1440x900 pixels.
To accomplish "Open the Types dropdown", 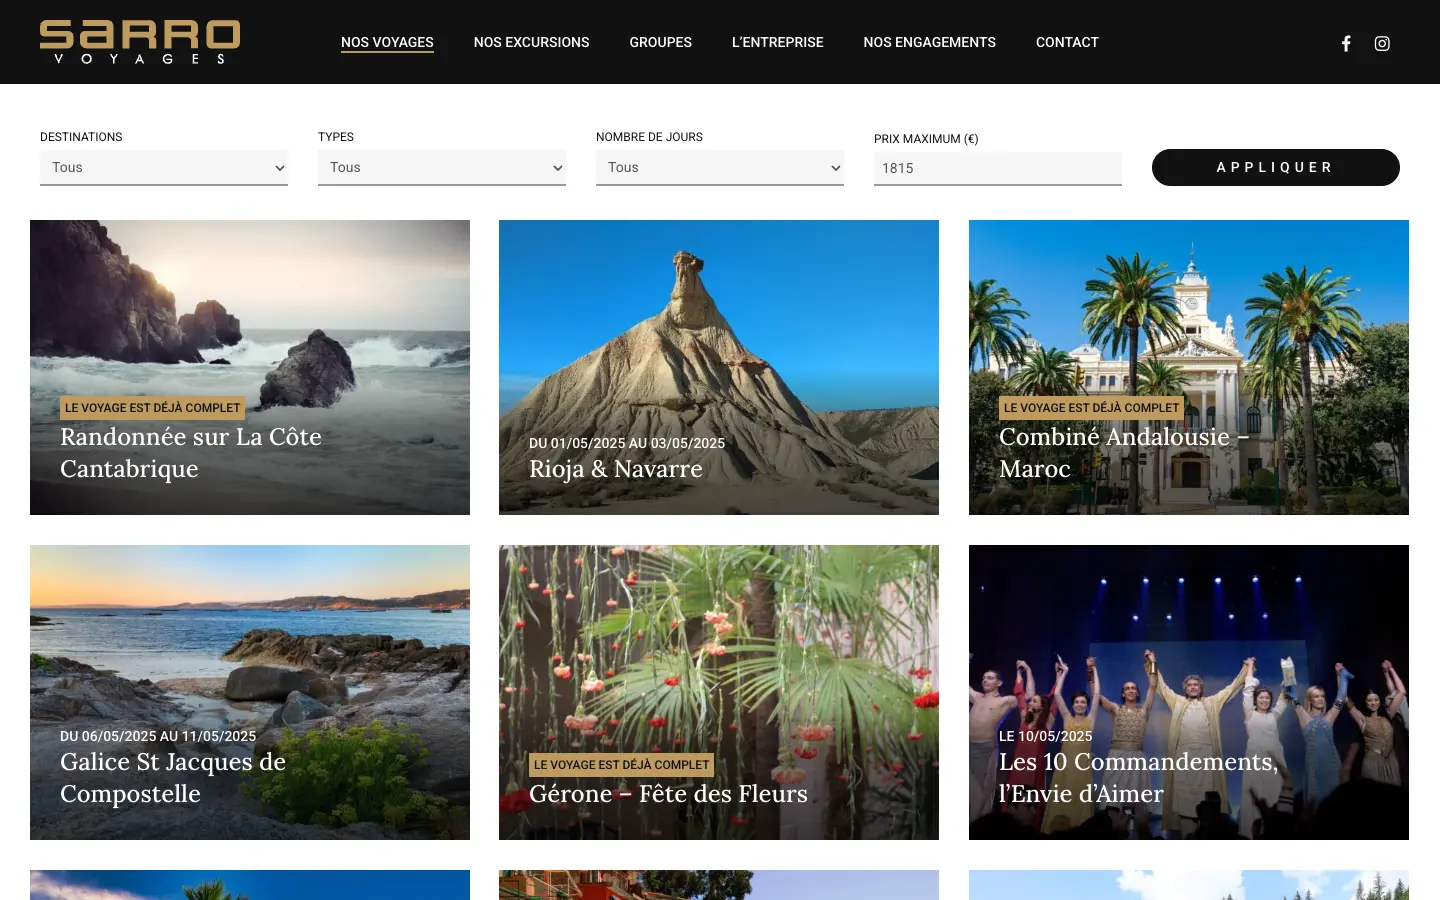I will (442, 168).
